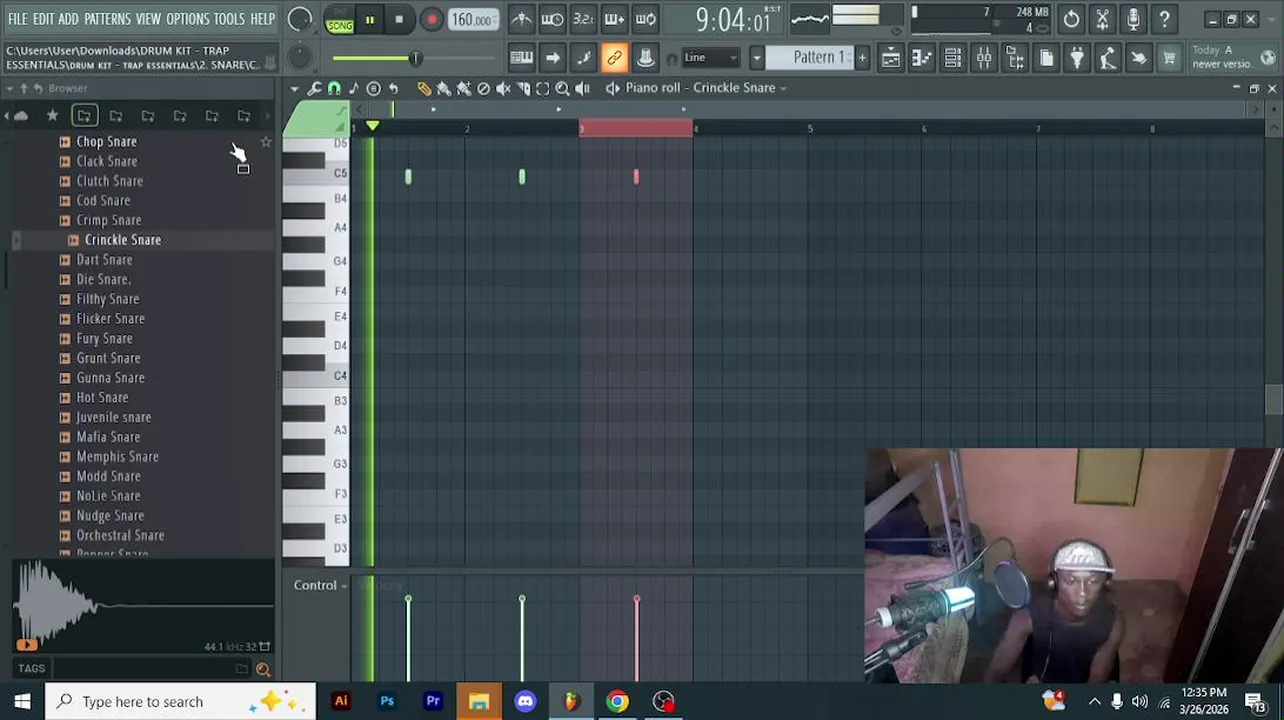Open Adobe Premiere Pro from taskbar
The image size is (1284, 720).
433,701
